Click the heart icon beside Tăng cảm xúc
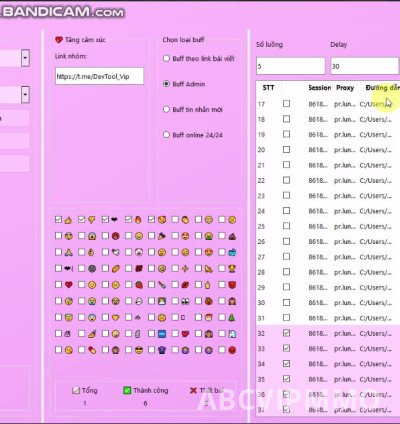The width and height of the screenshot is (400, 424). (59, 40)
